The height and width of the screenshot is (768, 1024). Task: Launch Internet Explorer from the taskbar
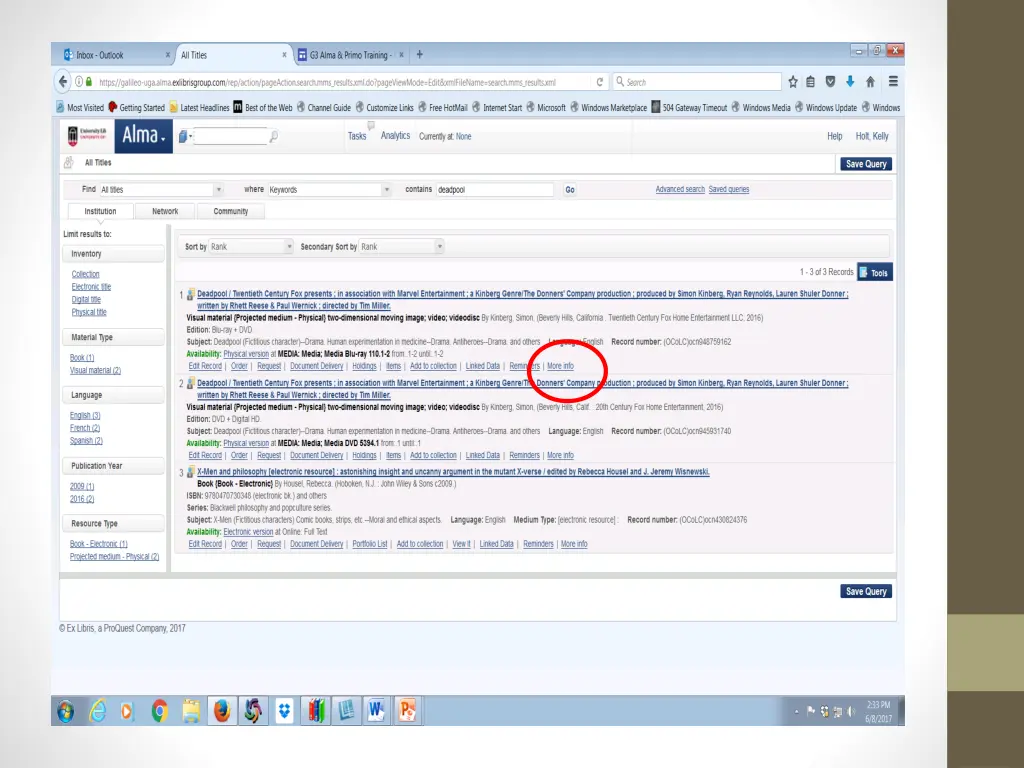[x=97, y=711]
